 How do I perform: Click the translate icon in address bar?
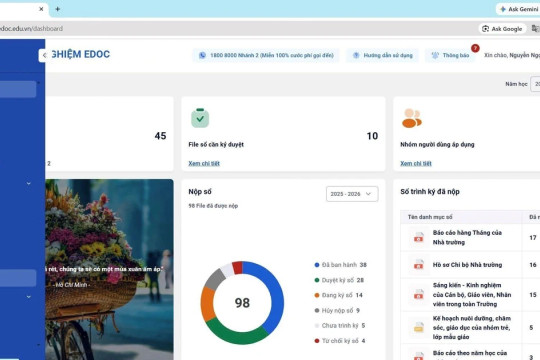[536, 29]
